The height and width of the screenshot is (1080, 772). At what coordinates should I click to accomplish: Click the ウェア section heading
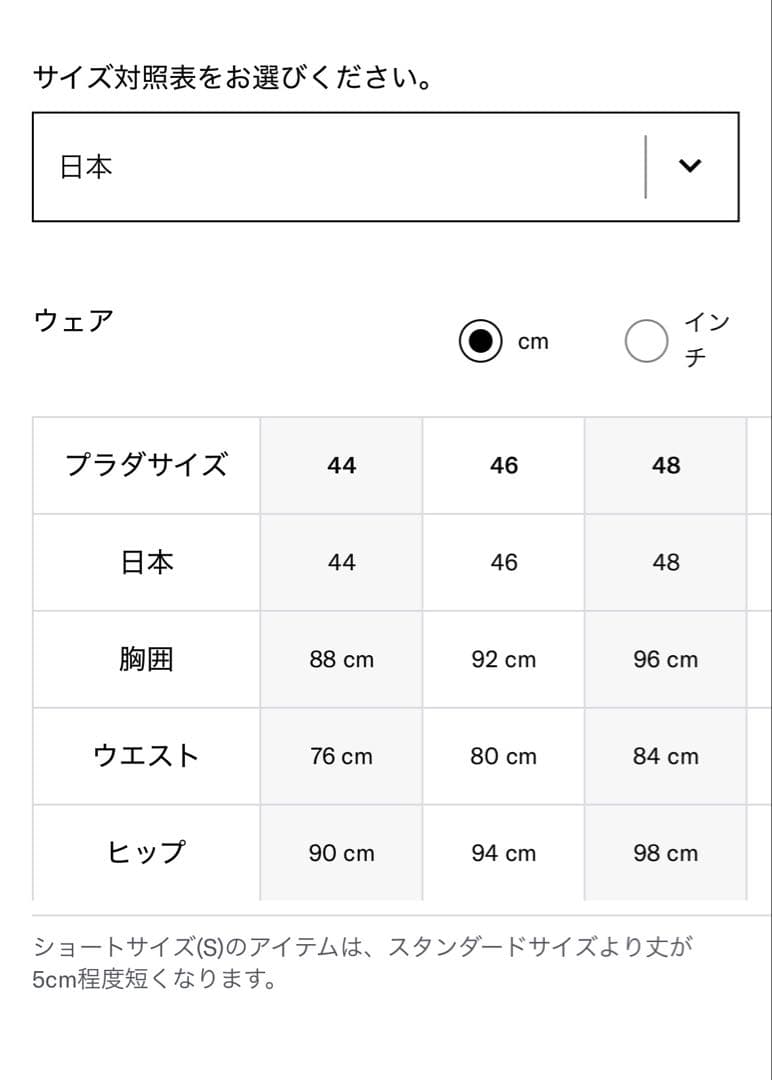[74, 321]
